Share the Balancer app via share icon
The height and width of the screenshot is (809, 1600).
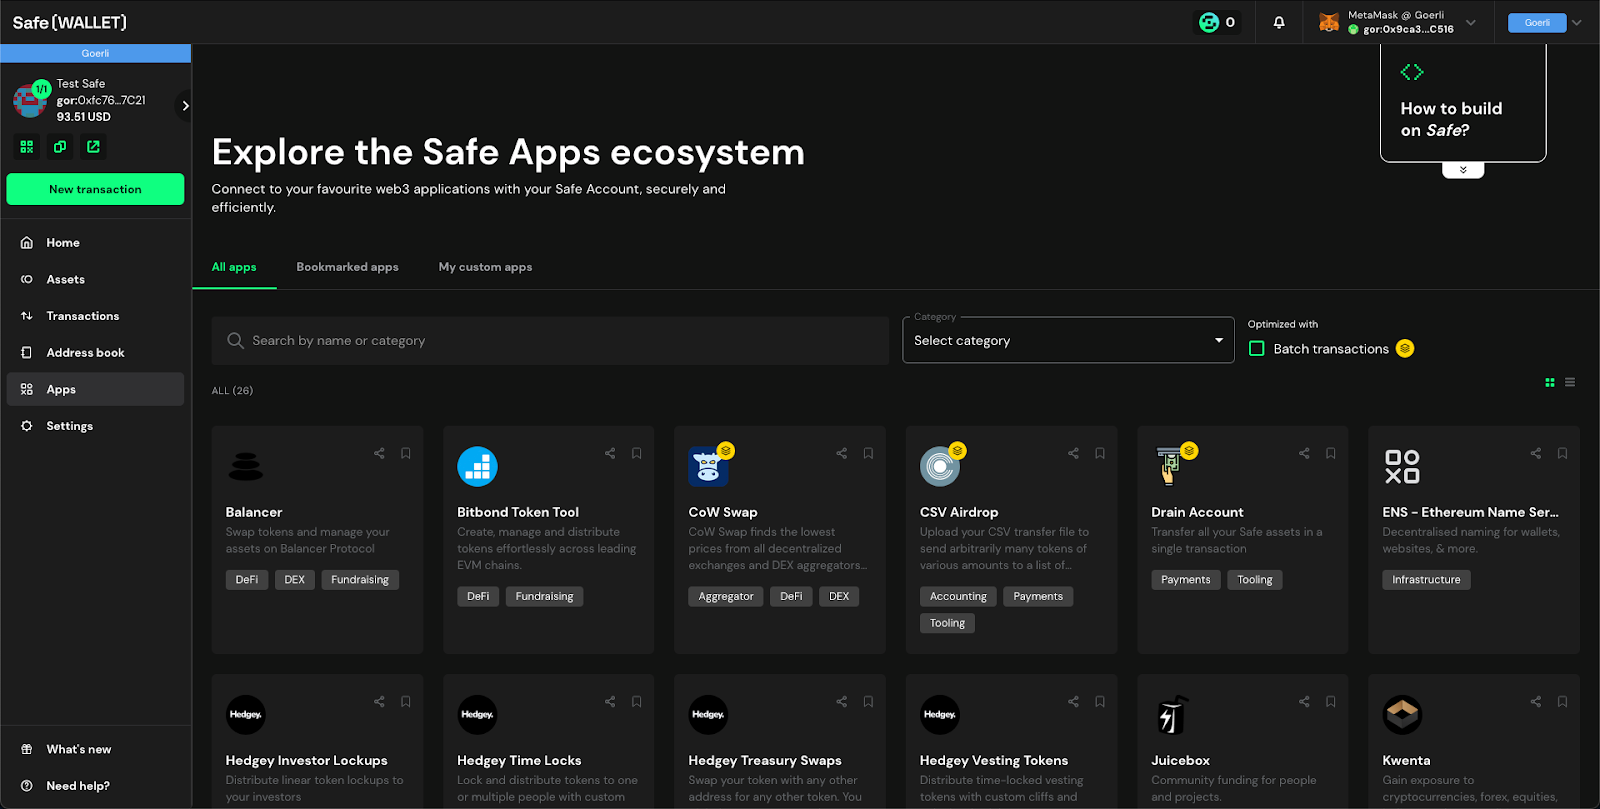point(379,453)
